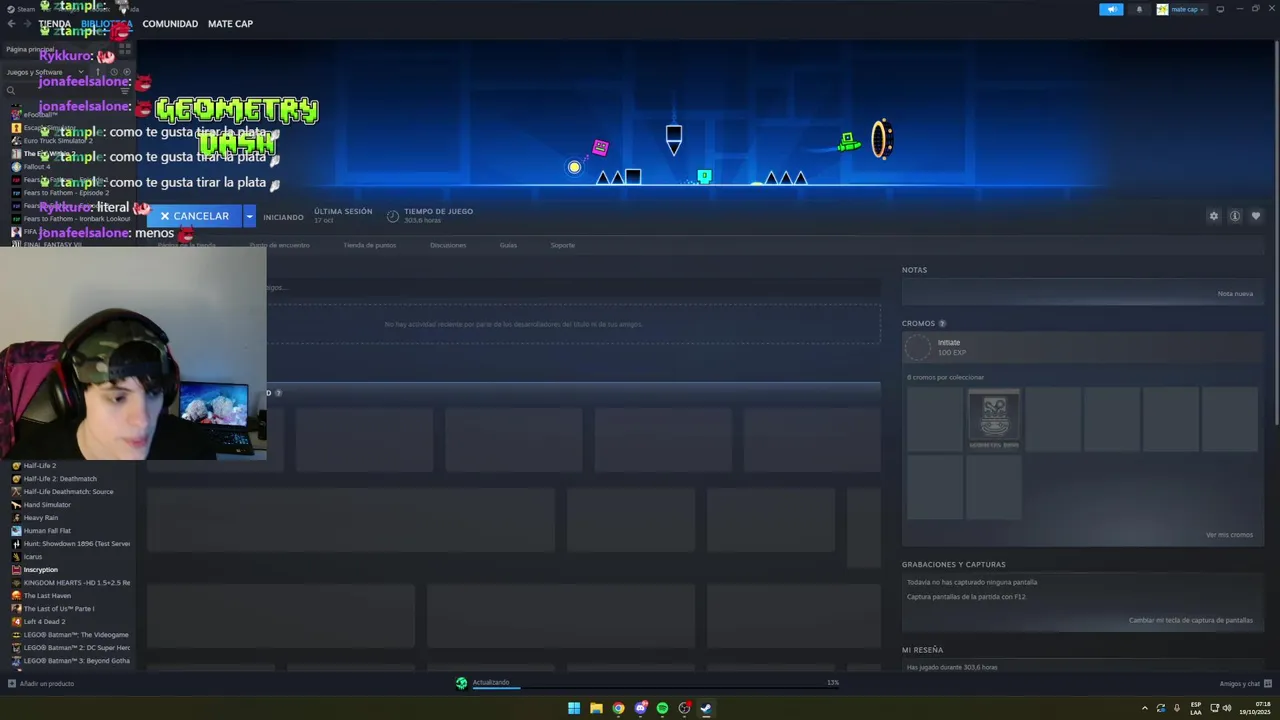Viewport: 1280px width, 720px height.
Task: Open Steam from taskbar
Action: click(x=706, y=708)
